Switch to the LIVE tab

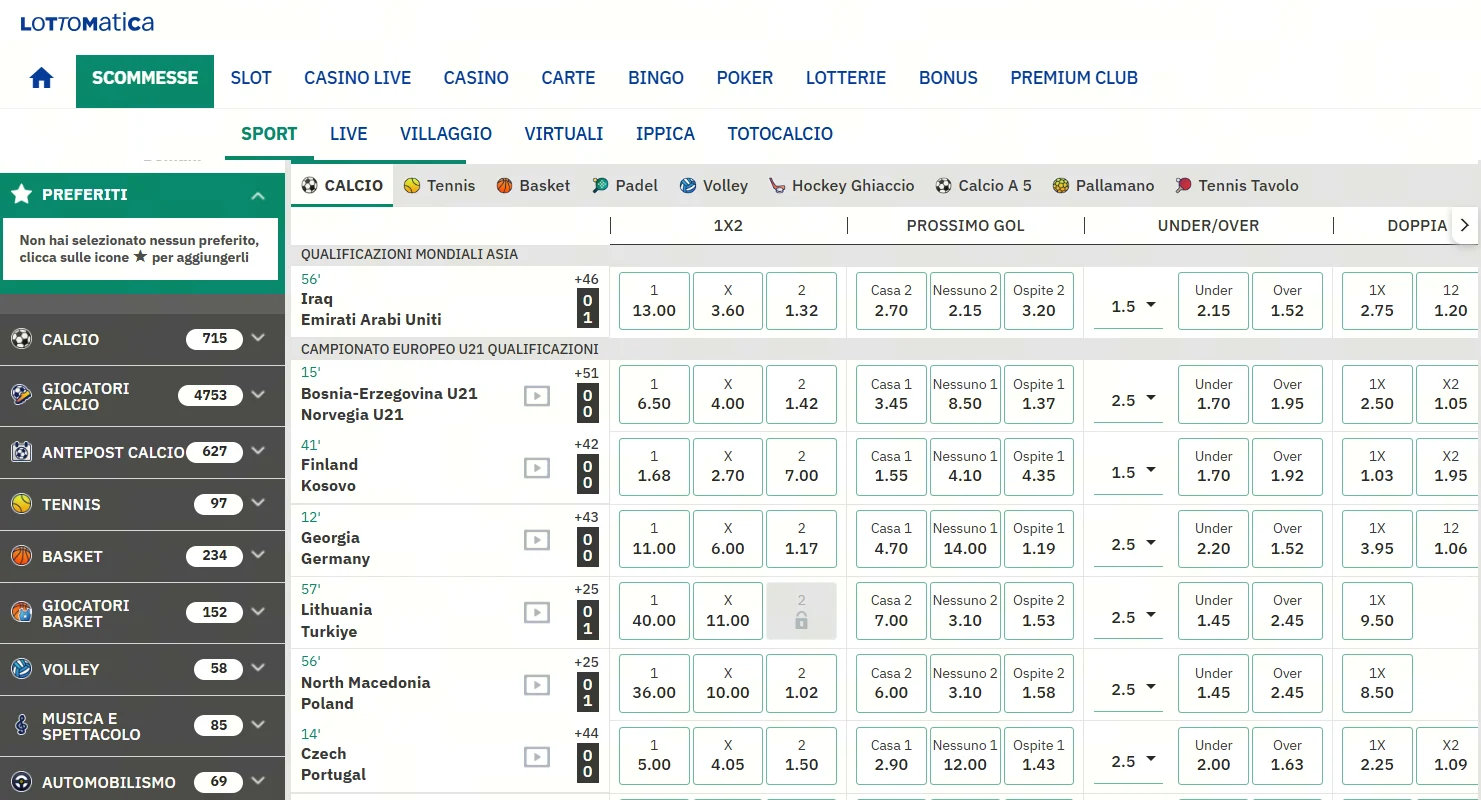pos(348,134)
